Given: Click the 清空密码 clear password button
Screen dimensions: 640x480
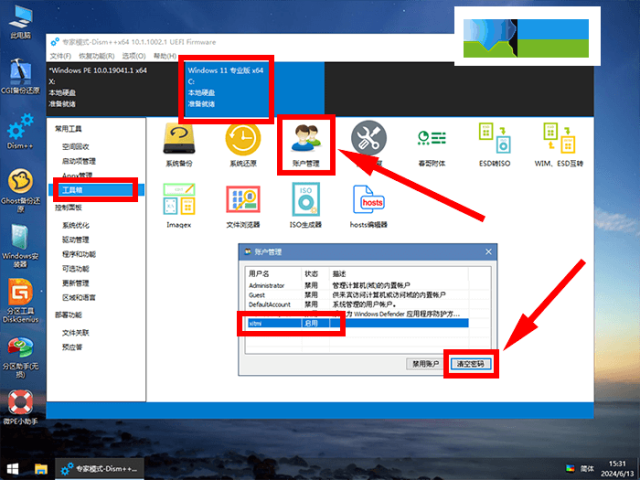Looking at the screenshot, I should coord(471,364).
